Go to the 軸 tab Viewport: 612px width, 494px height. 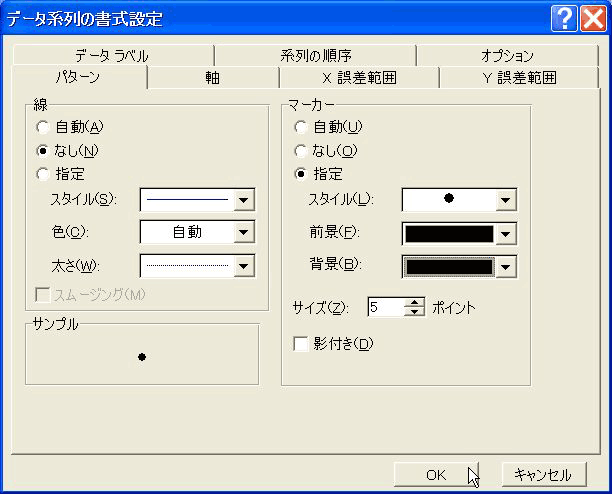(x=213, y=77)
